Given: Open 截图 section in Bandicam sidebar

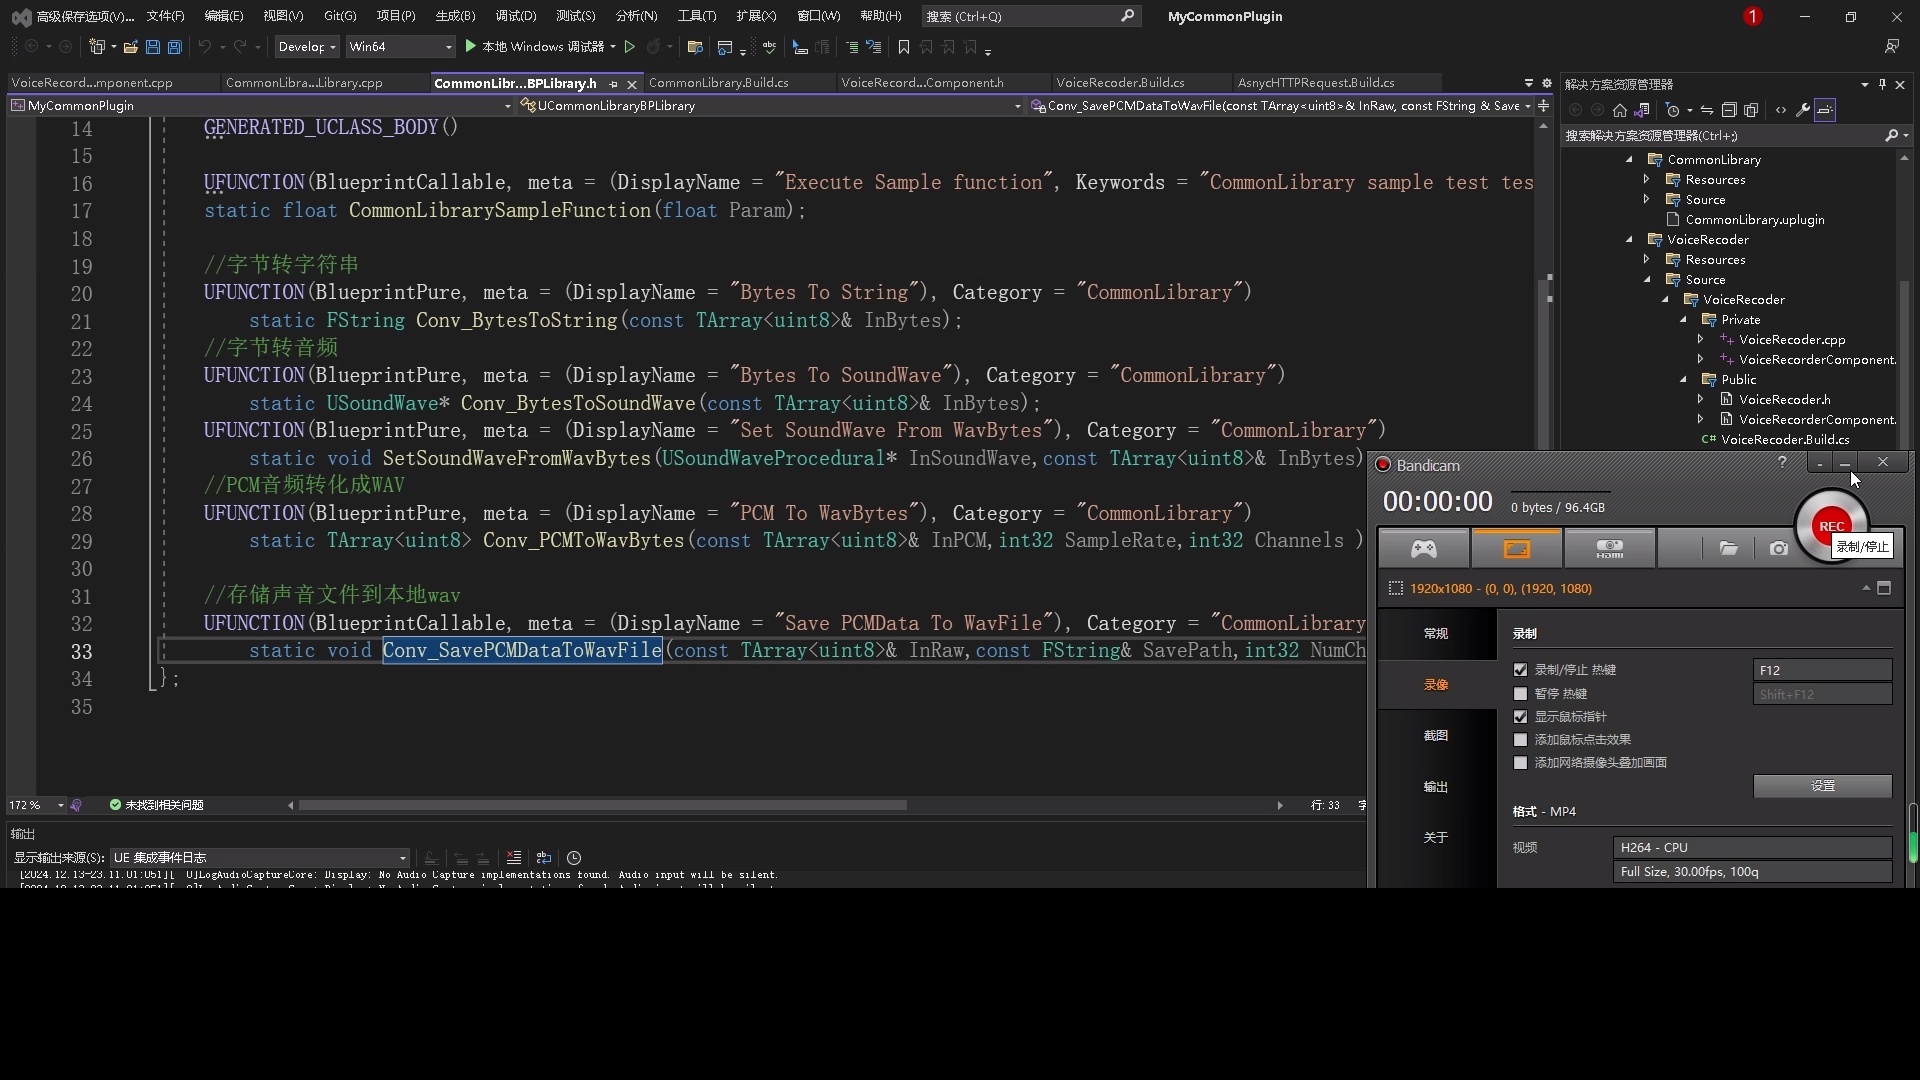Looking at the screenshot, I should click(x=1435, y=736).
